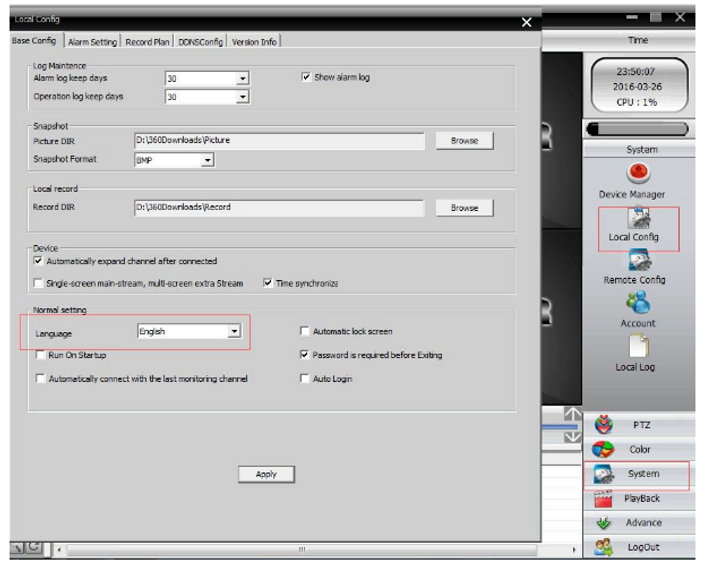
Task: Open the Remote Config icon
Action: [x=640, y=260]
